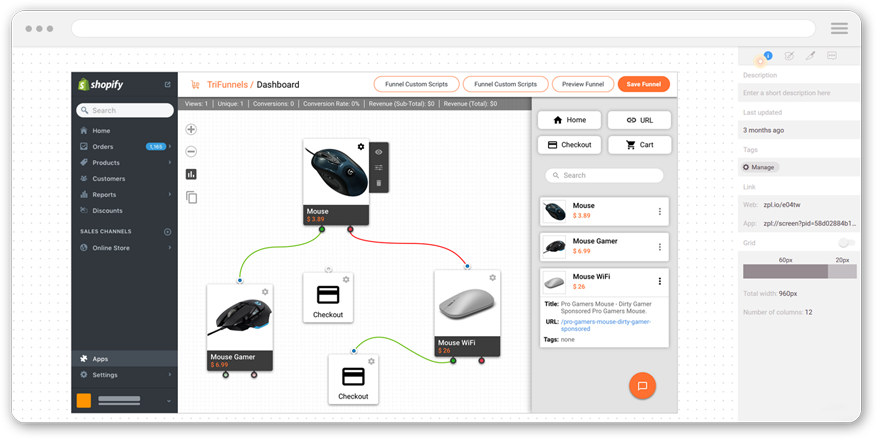Open gear on Checkout node linked to Mouse WiFi

(x=371, y=361)
